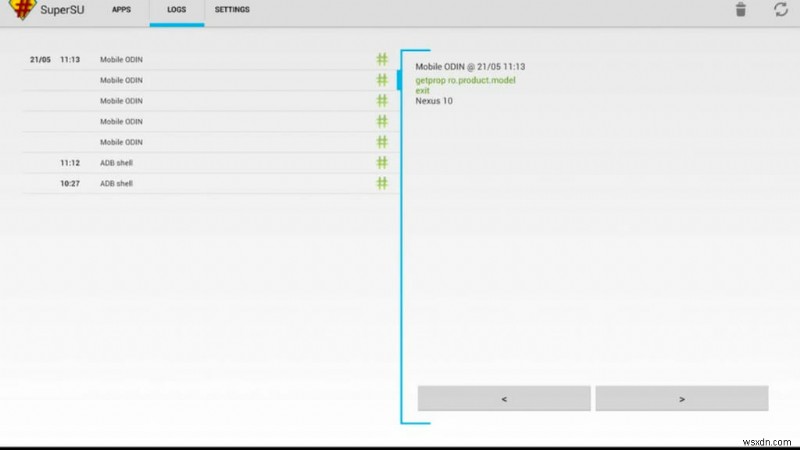Image resolution: width=800 pixels, height=450 pixels.
Task: Go to previous log with < button
Action: coord(504,398)
